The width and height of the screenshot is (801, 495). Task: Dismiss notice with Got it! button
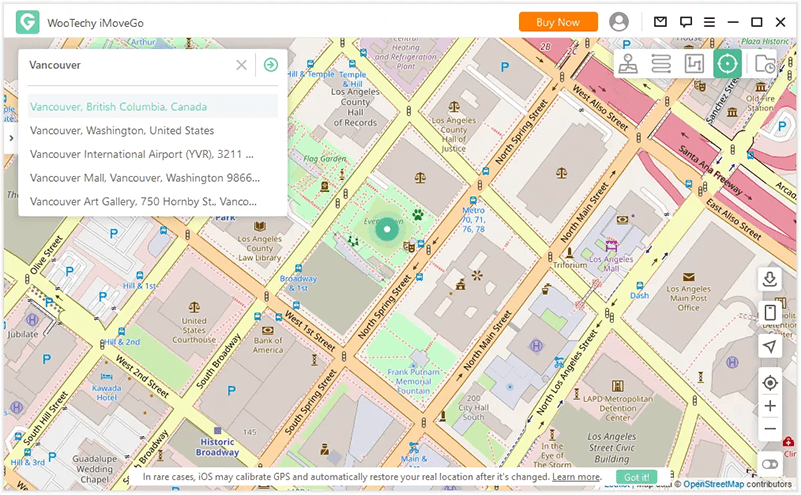(637, 478)
